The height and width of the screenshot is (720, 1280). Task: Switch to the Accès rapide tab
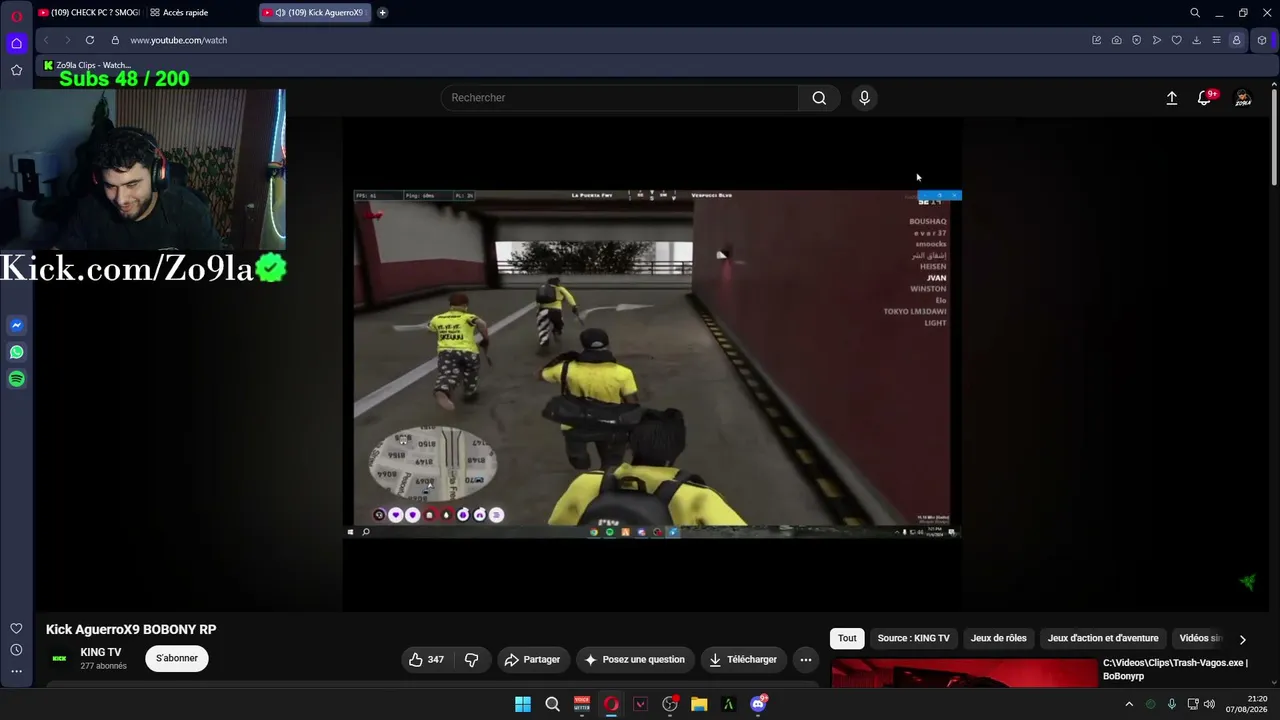tap(180, 13)
